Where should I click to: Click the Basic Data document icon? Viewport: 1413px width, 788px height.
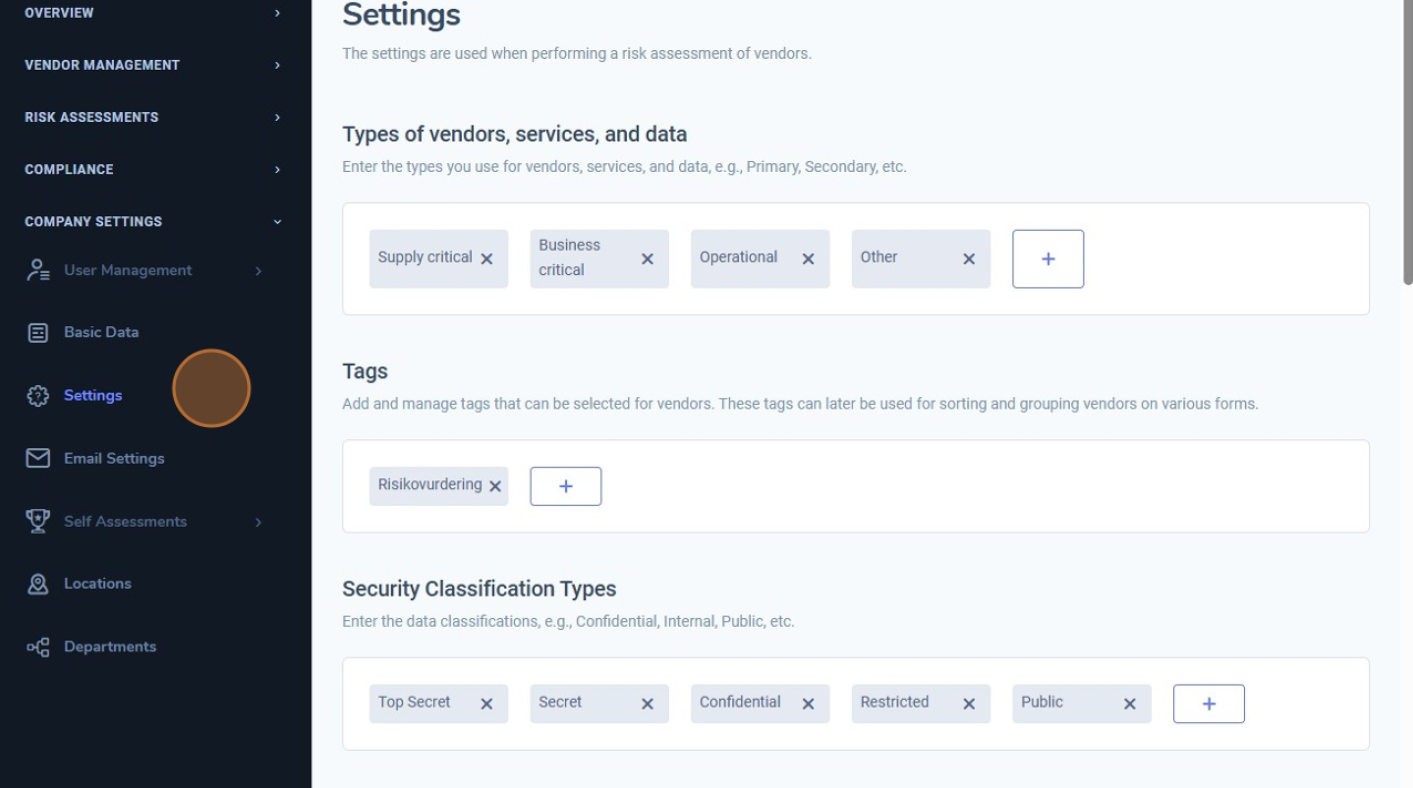[38, 333]
